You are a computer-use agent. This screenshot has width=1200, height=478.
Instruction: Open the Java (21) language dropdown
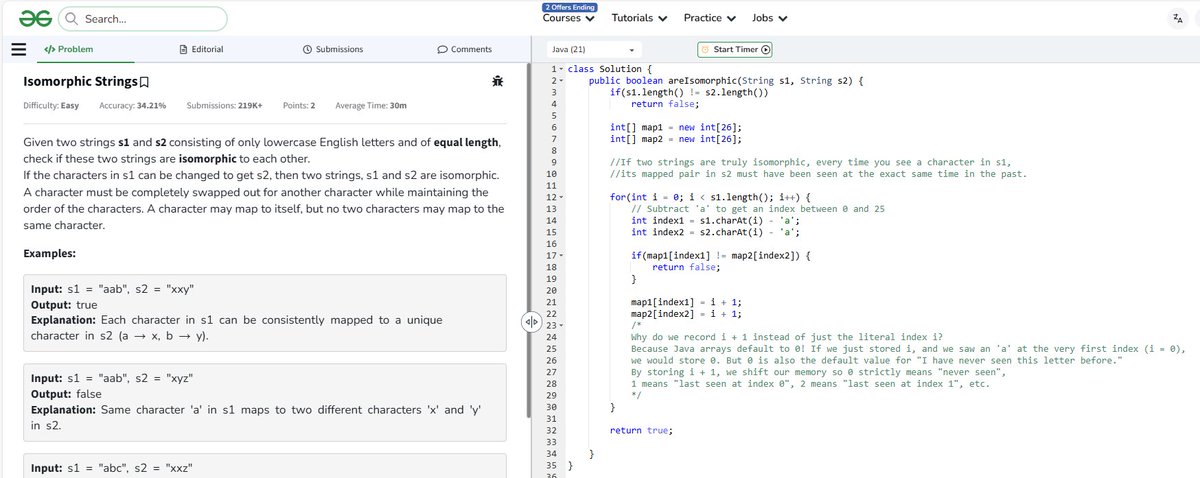coord(594,50)
